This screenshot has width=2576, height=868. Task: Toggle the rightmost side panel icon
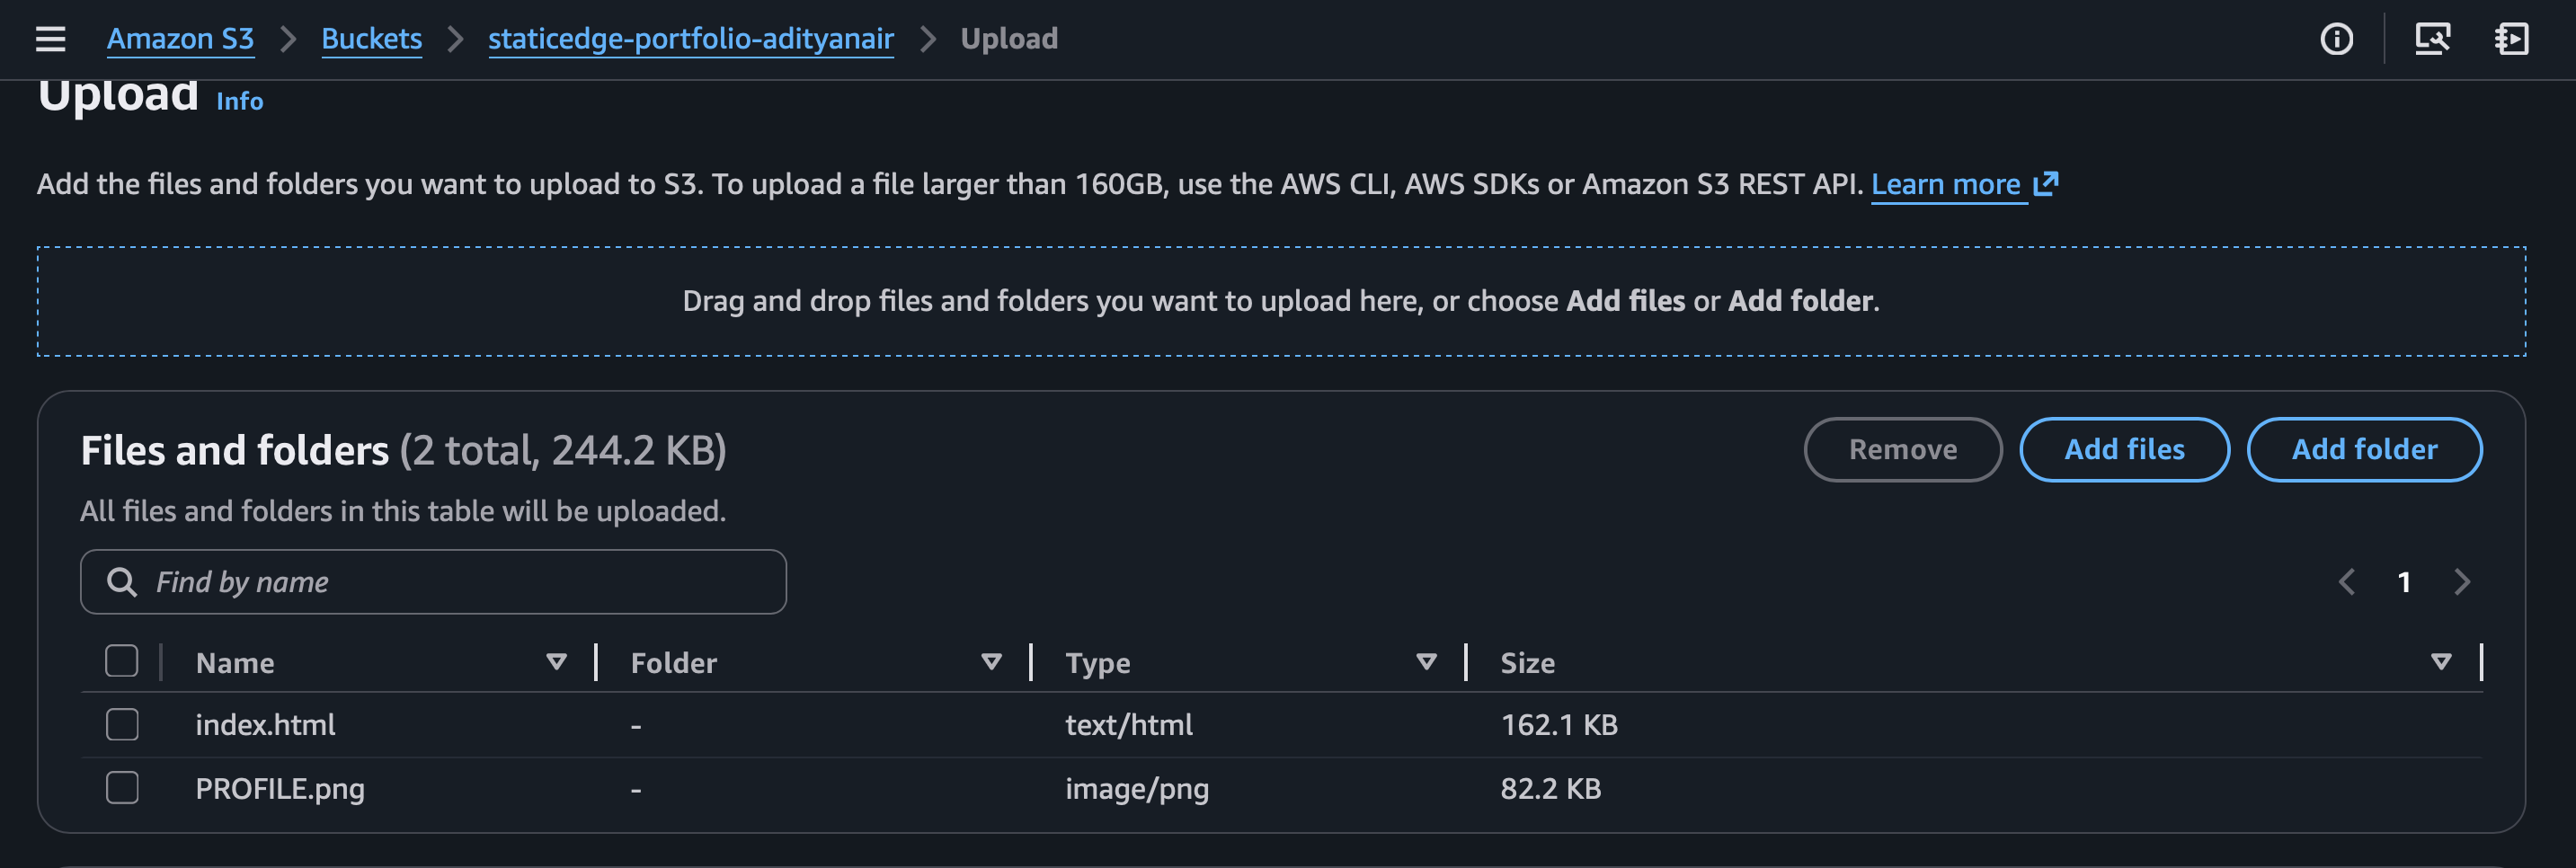pyautogui.click(x=2511, y=39)
